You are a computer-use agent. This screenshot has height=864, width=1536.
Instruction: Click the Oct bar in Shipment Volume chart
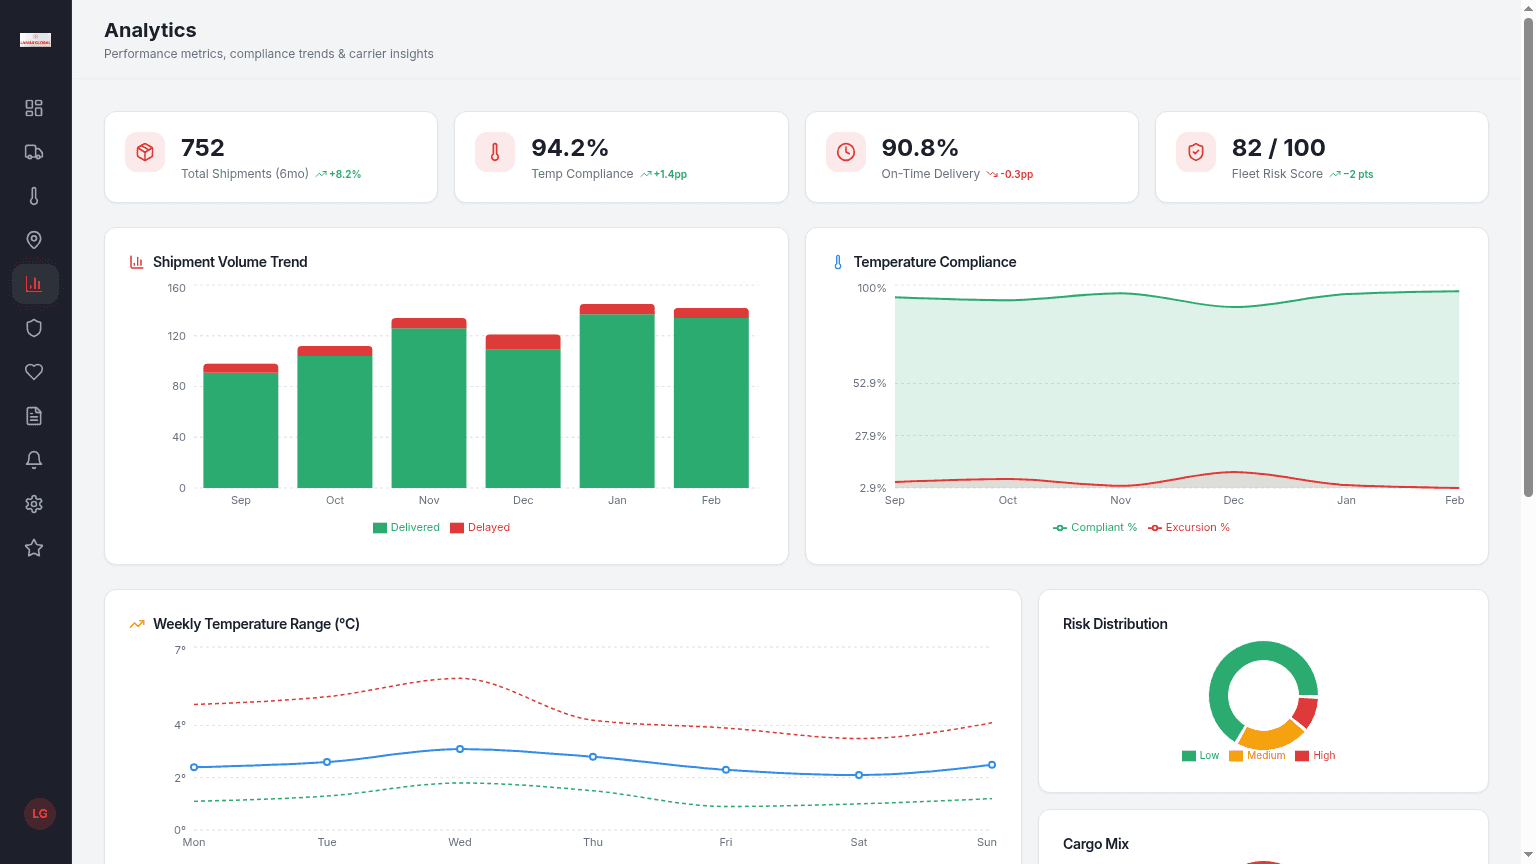click(x=335, y=417)
